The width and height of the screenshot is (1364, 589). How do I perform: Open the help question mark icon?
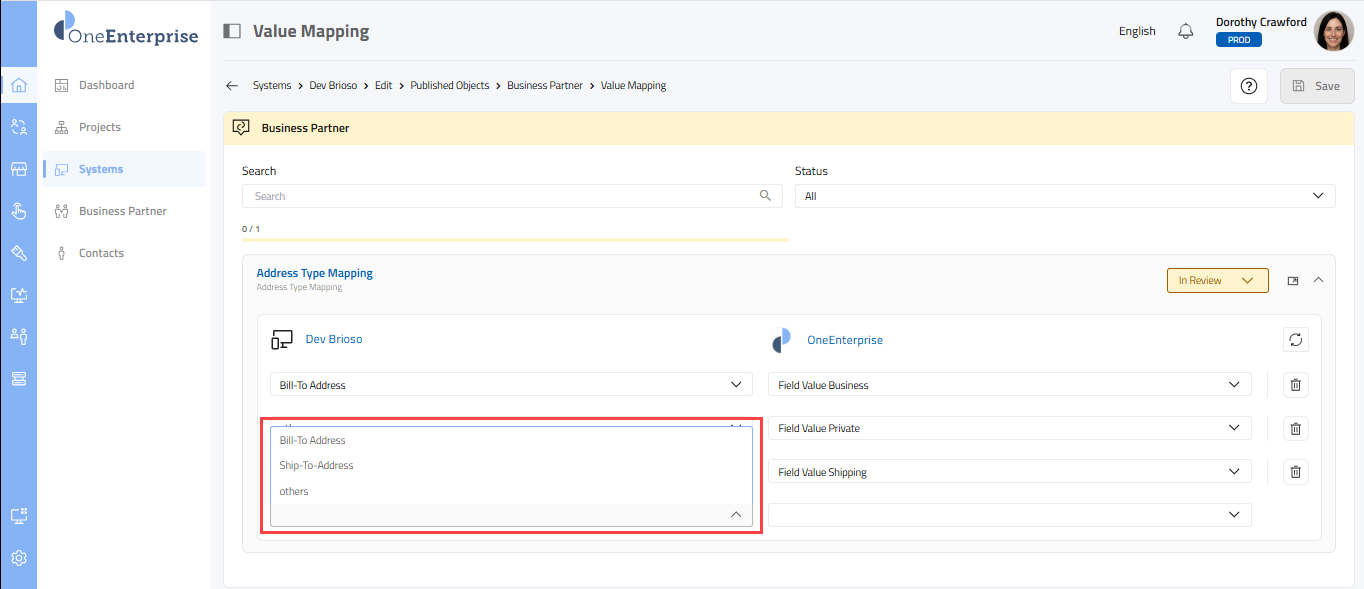click(x=1248, y=86)
